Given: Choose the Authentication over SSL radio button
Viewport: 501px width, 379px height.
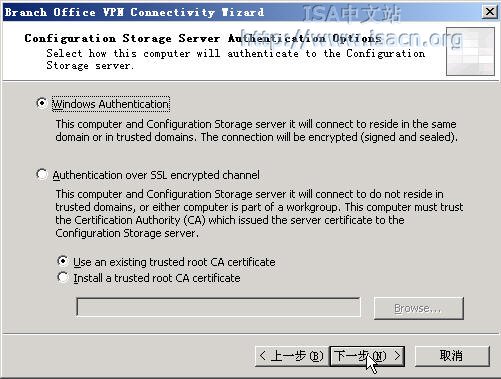Looking at the screenshot, I should point(42,174).
